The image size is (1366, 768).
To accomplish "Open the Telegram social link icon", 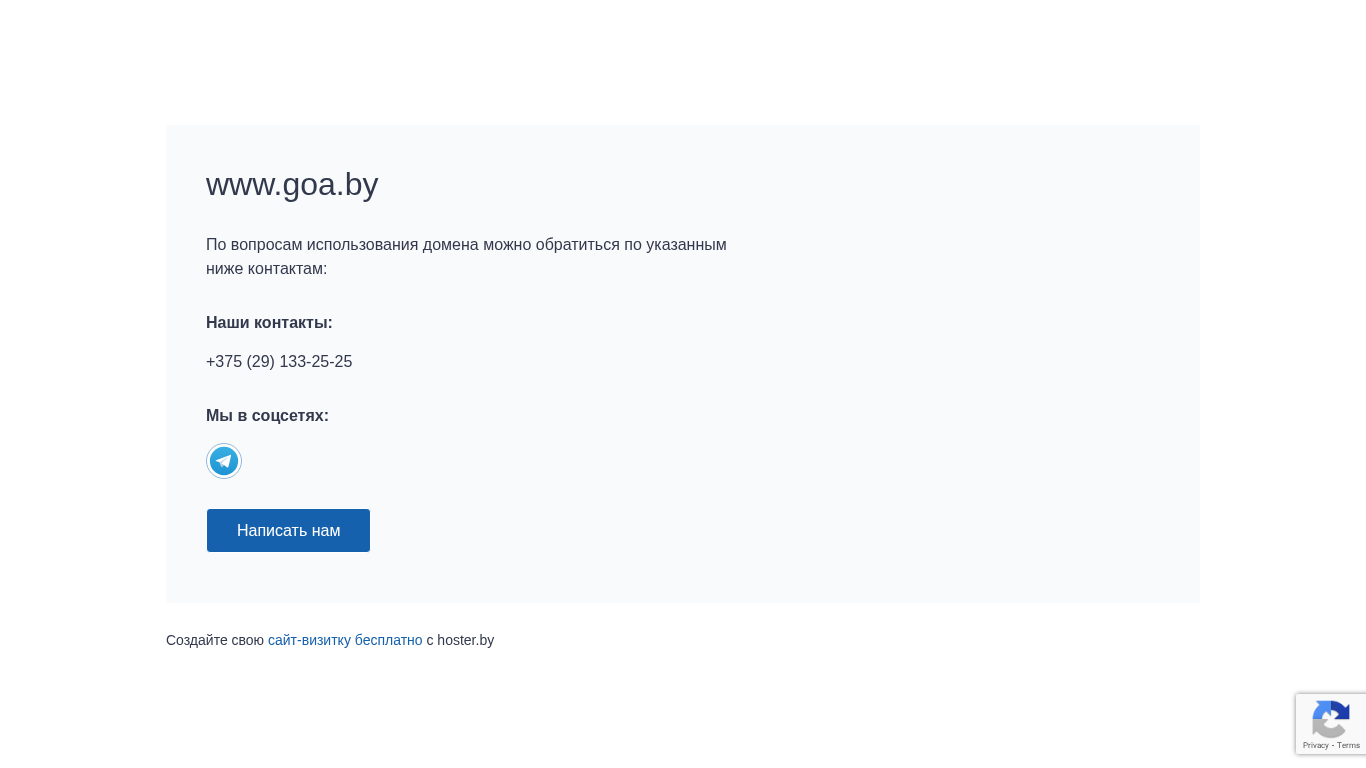I will tap(224, 461).
